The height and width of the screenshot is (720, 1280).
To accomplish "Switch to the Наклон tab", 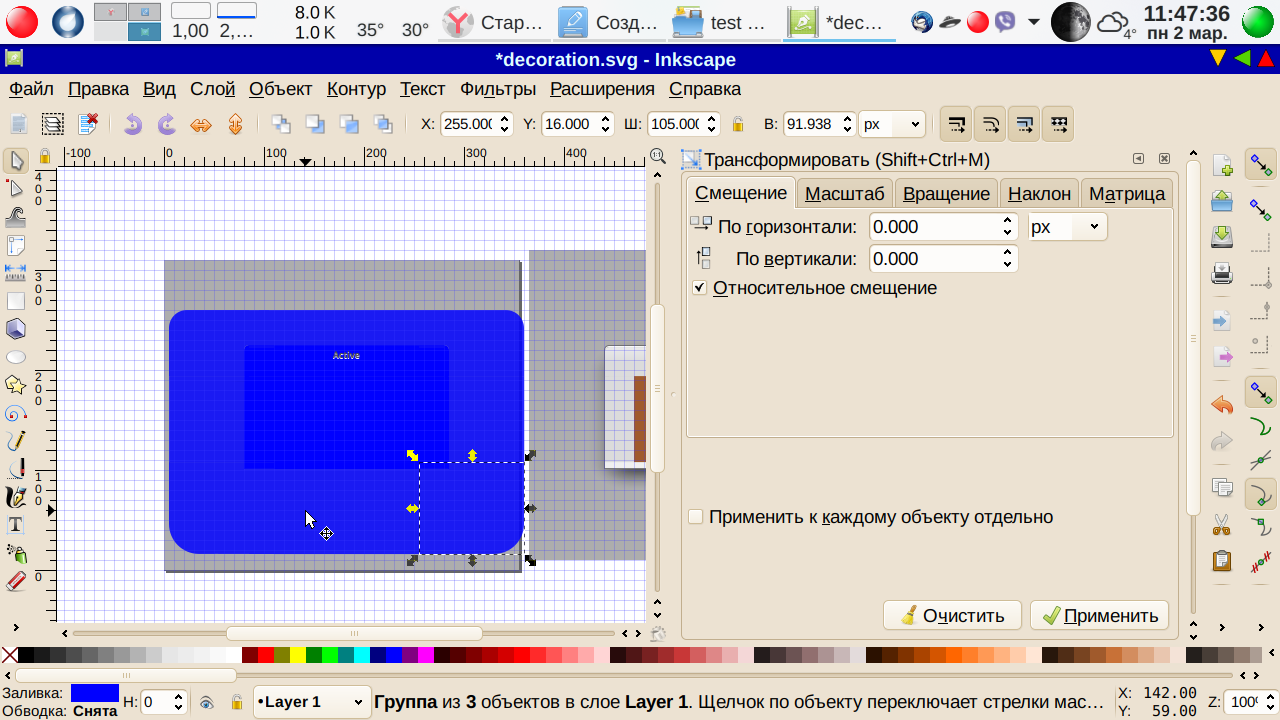I will 1039,193.
